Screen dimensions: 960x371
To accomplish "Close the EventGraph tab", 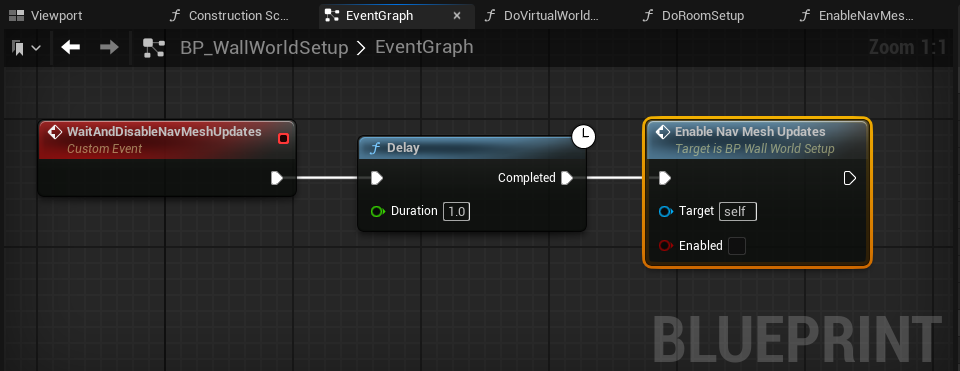I will [457, 16].
